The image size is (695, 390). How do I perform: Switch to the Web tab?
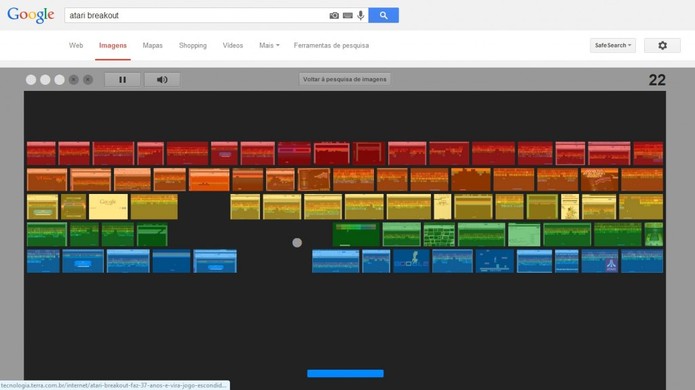point(76,45)
